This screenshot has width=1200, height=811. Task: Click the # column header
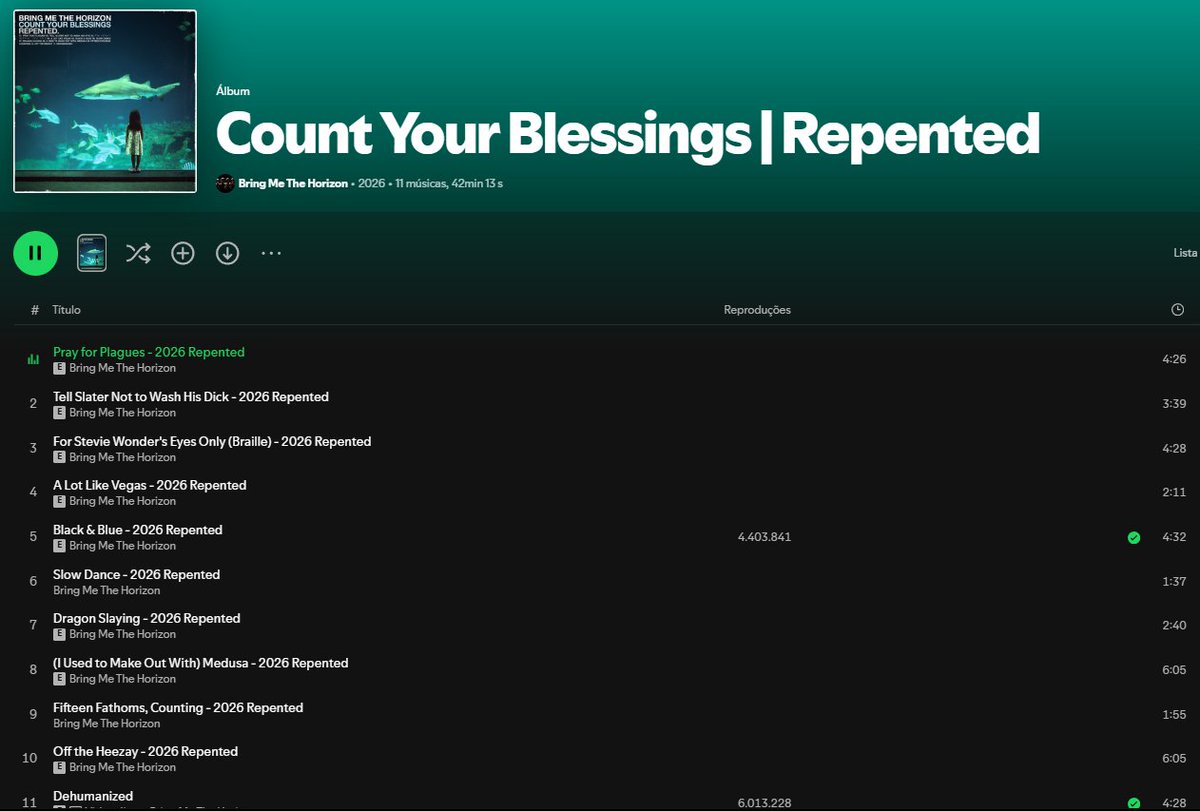[x=34, y=310]
